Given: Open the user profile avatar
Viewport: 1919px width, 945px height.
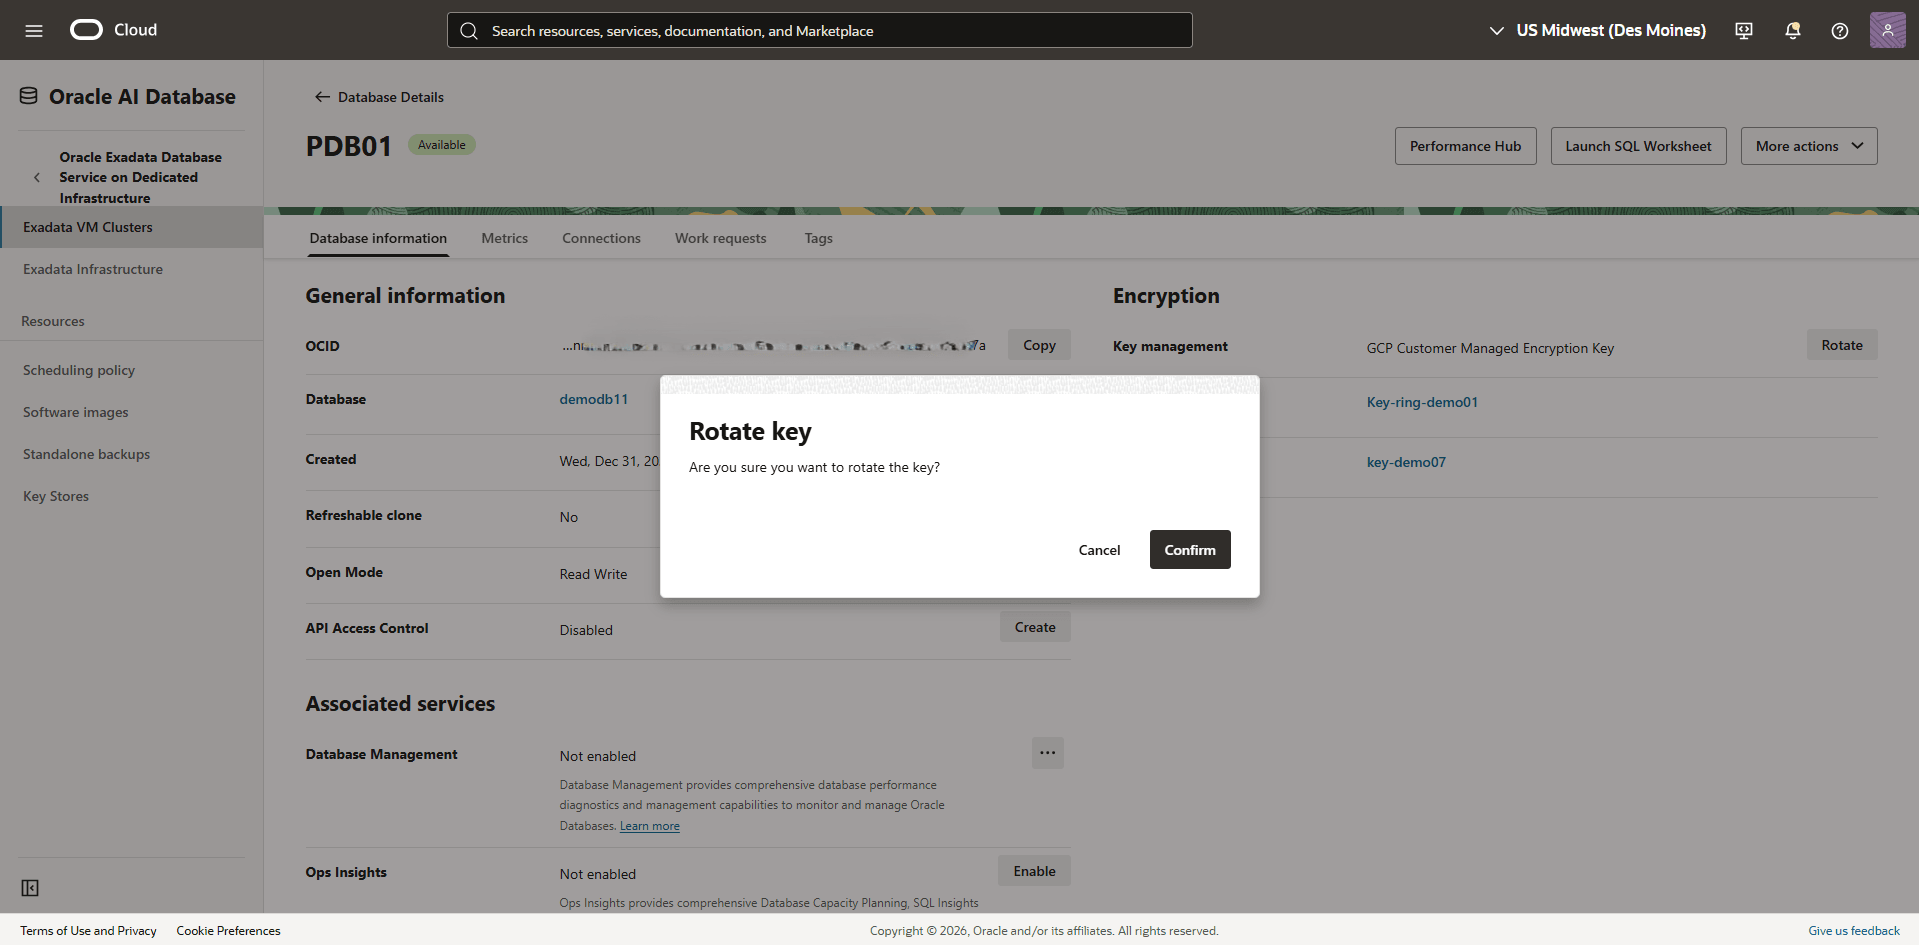Looking at the screenshot, I should [x=1887, y=29].
